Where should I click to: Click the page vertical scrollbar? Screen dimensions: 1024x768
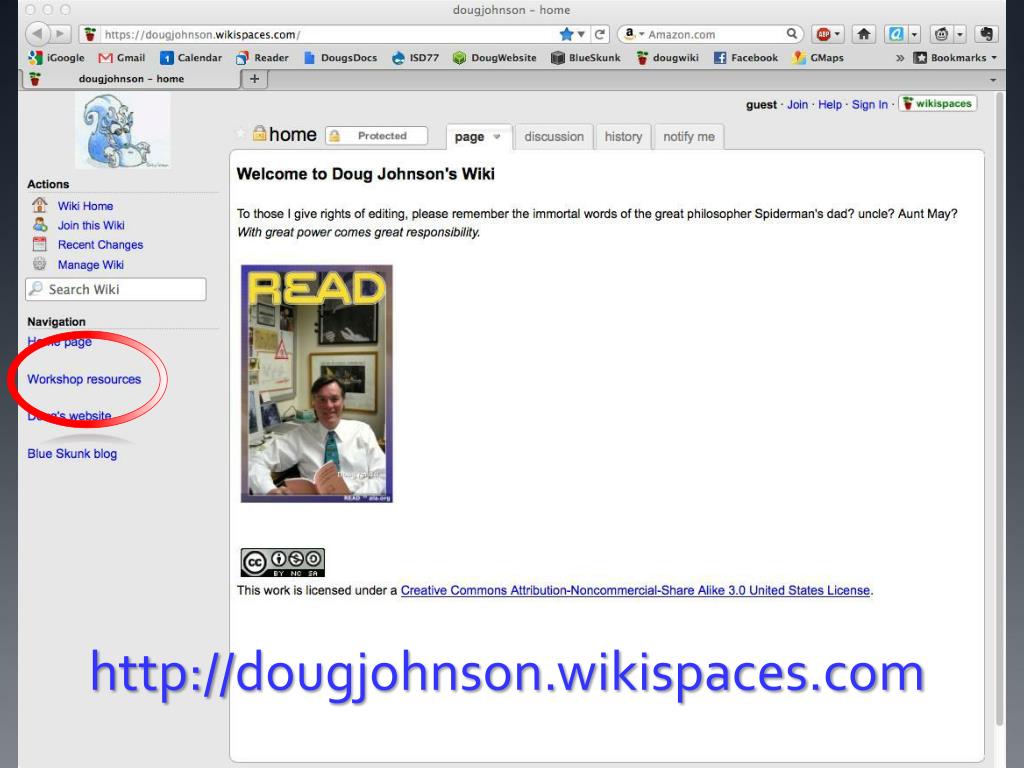(999, 411)
